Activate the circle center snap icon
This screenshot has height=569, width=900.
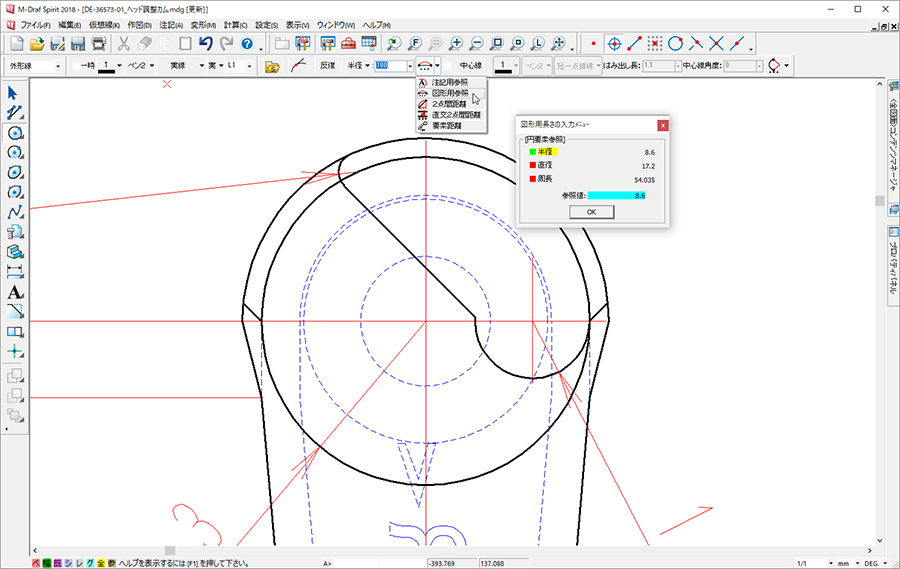coord(615,43)
